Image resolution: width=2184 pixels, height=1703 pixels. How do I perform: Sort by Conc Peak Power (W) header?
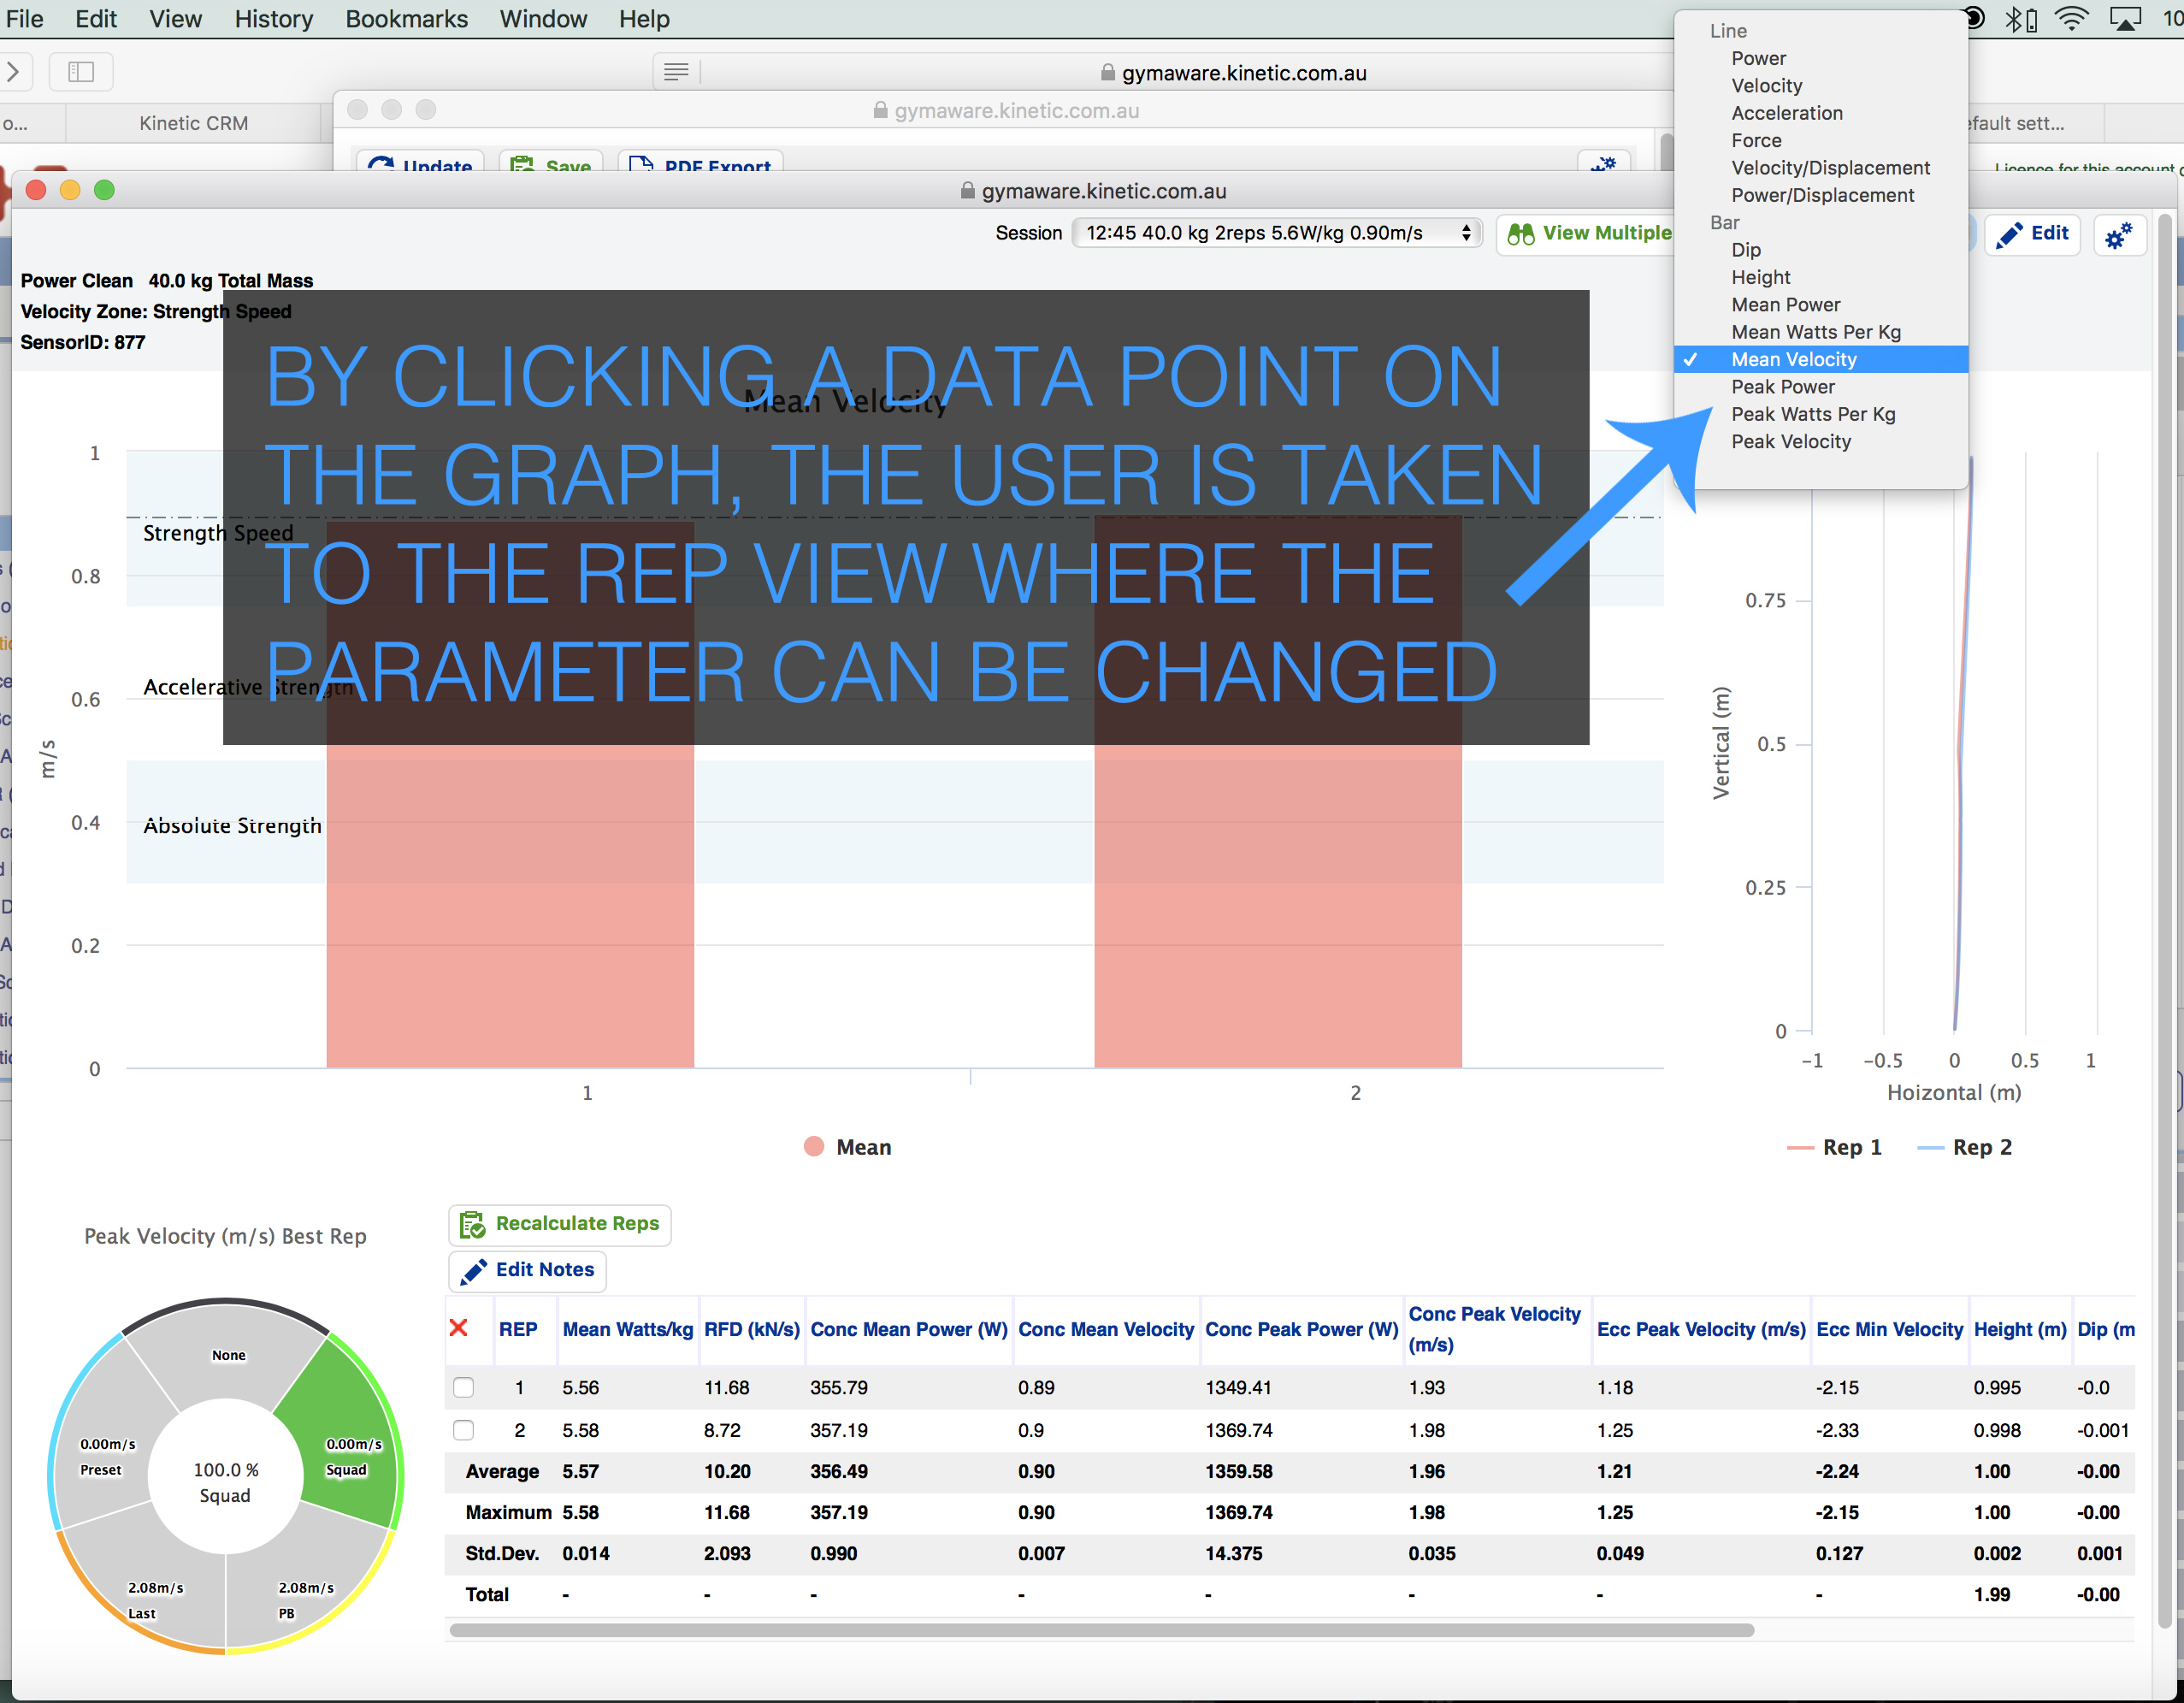click(1302, 1329)
